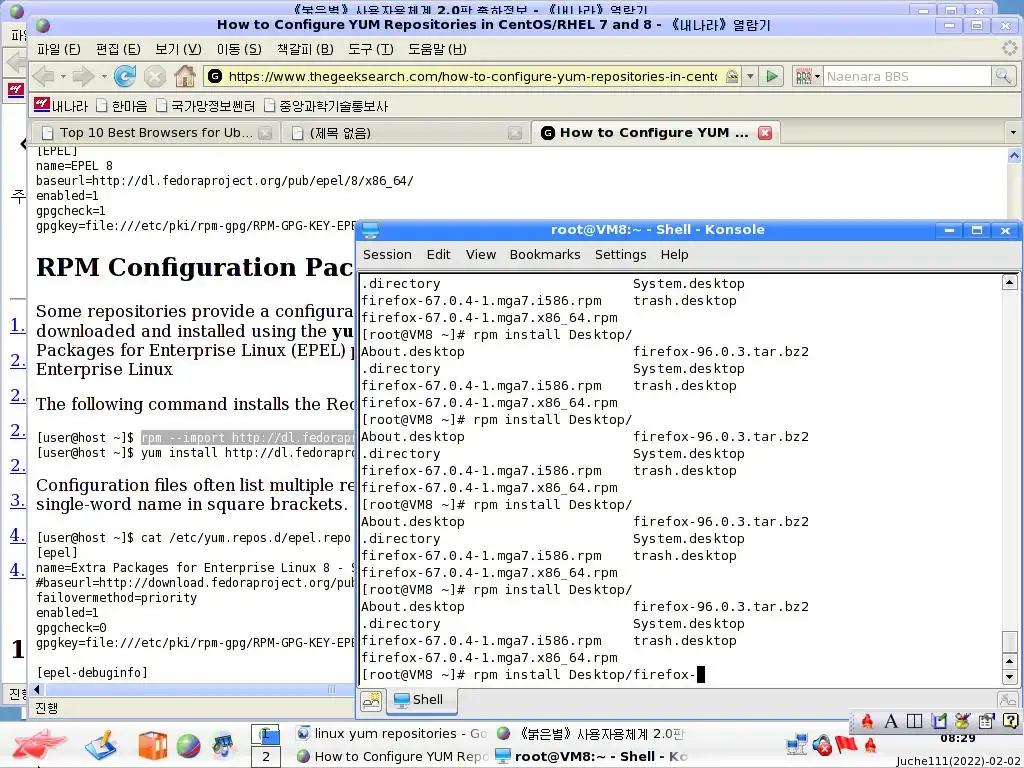Open the Konsole Settings menu
The image size is (1024, 768).
[x=620, y=255]
